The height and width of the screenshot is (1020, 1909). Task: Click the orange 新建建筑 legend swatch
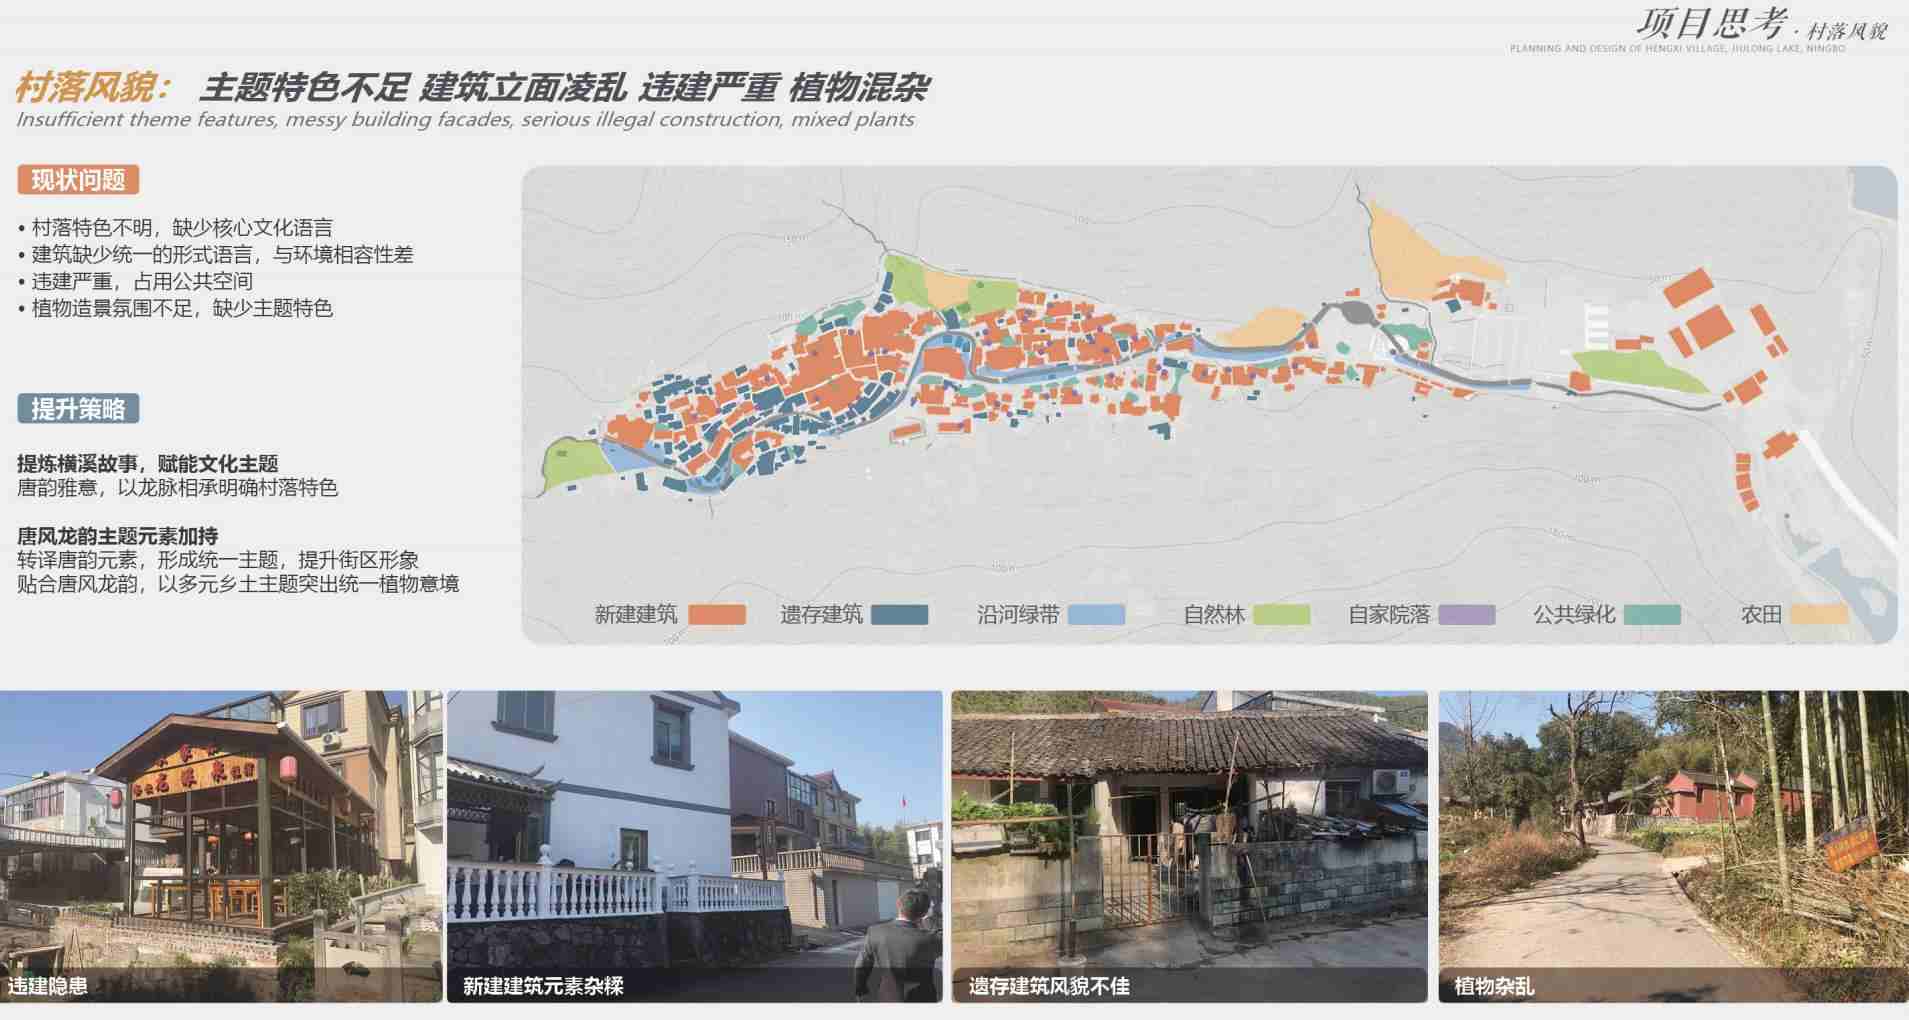[717, 615]
